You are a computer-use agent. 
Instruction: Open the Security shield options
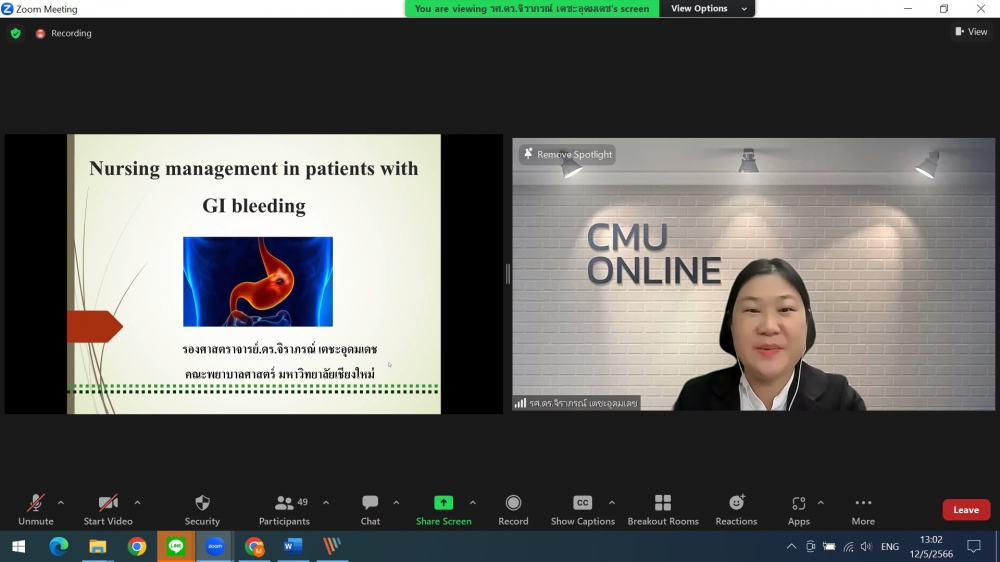click(202, 509)
